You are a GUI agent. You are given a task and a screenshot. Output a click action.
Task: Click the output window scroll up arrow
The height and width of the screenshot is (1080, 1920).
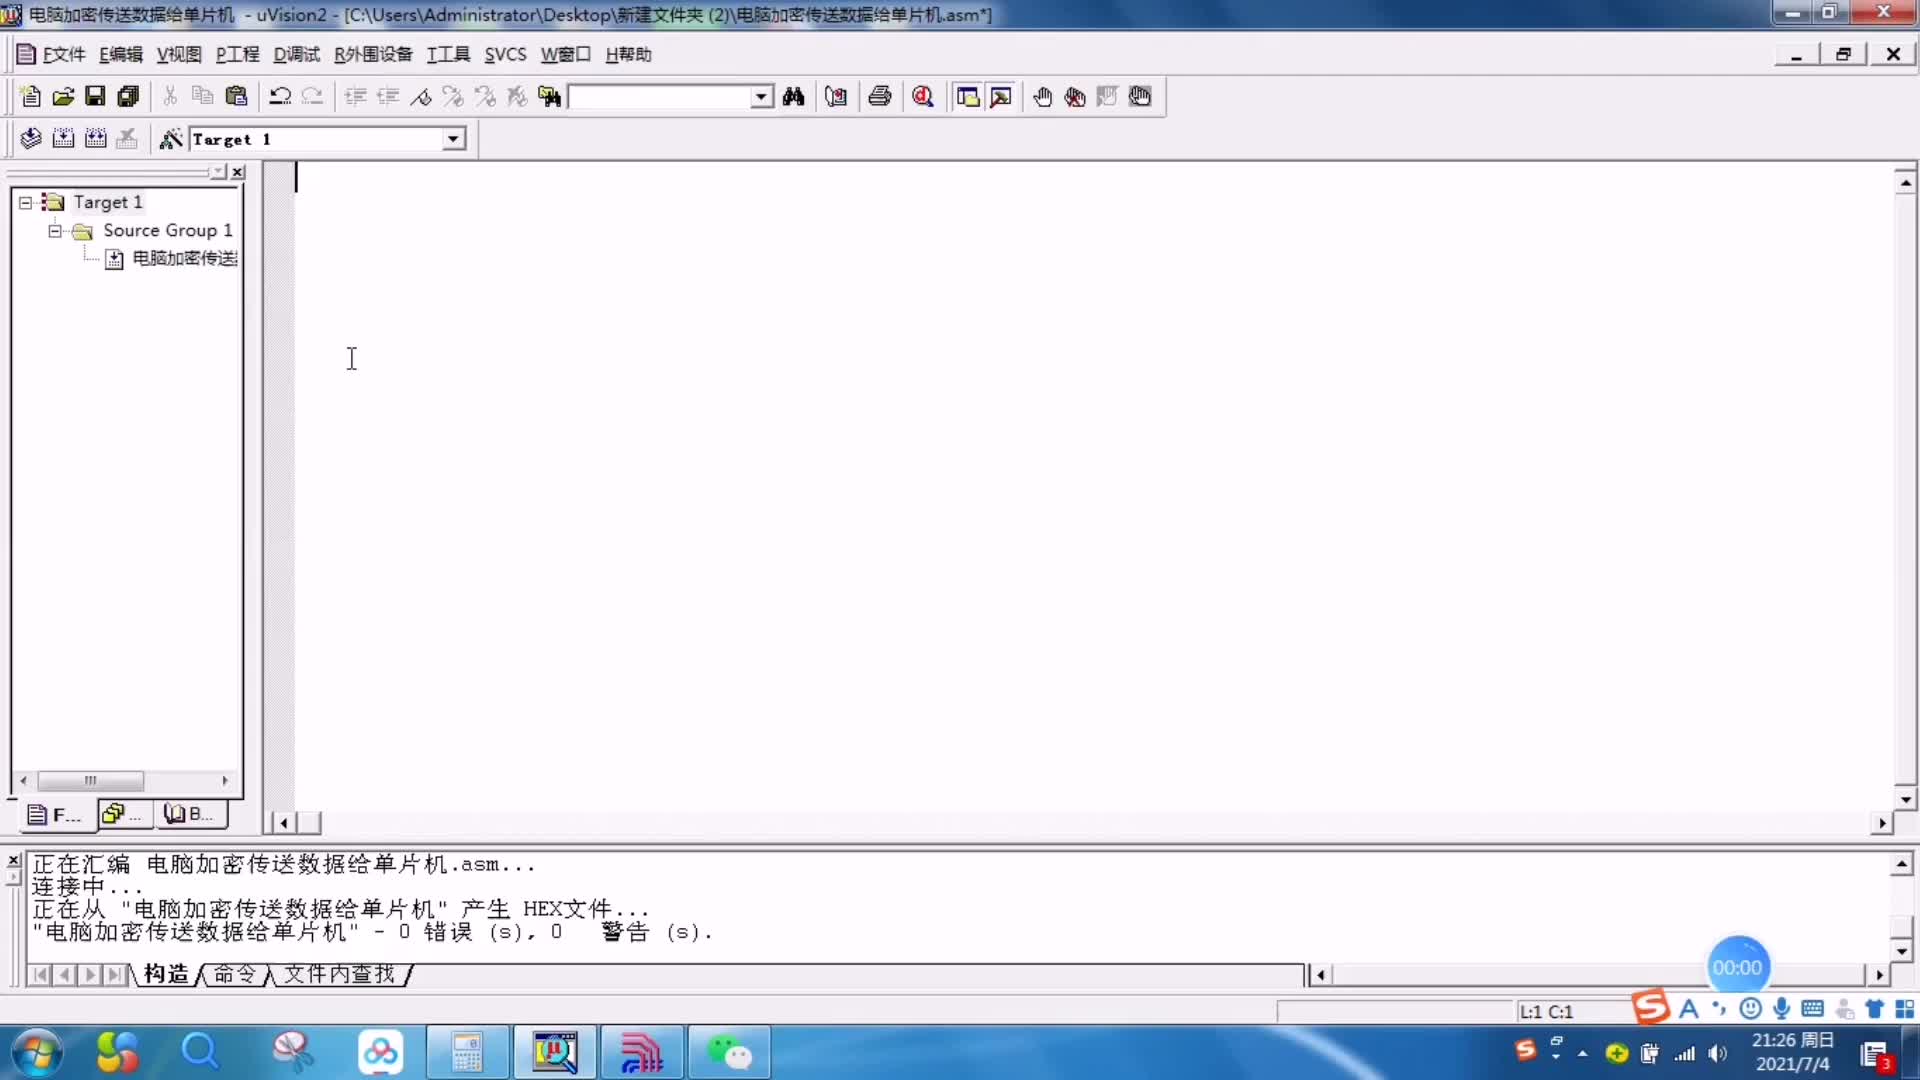pyautogui.click(x=1902, y=864)
